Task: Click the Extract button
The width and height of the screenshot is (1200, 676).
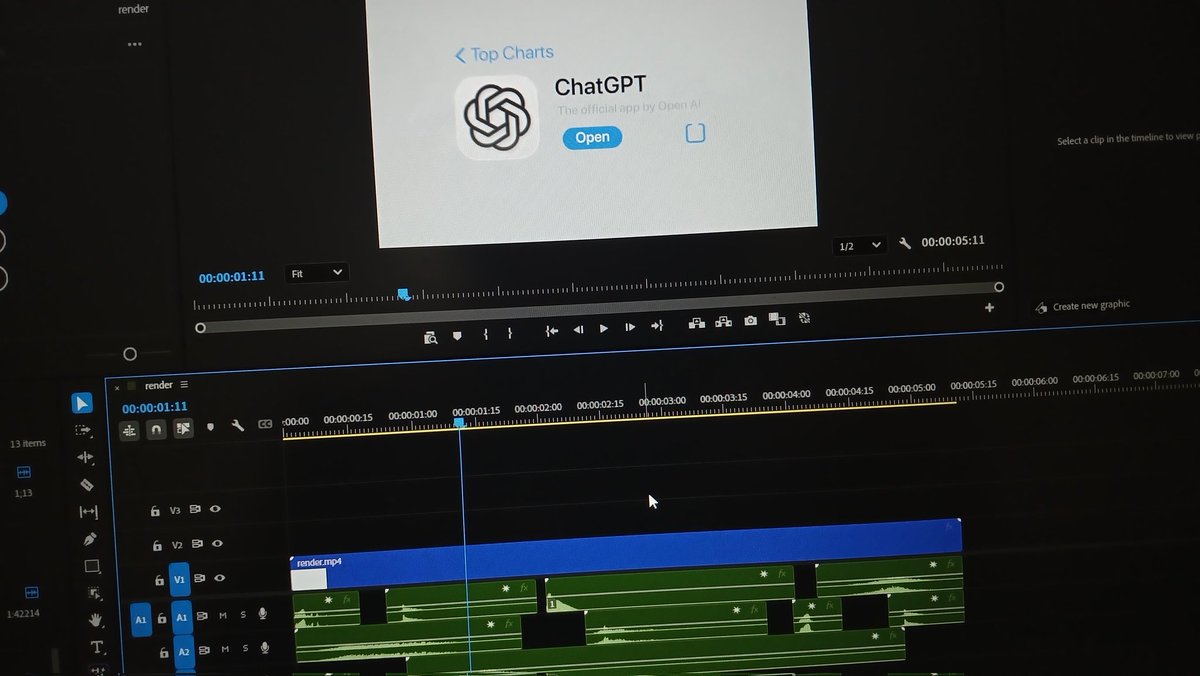Action: coord(724,322)
